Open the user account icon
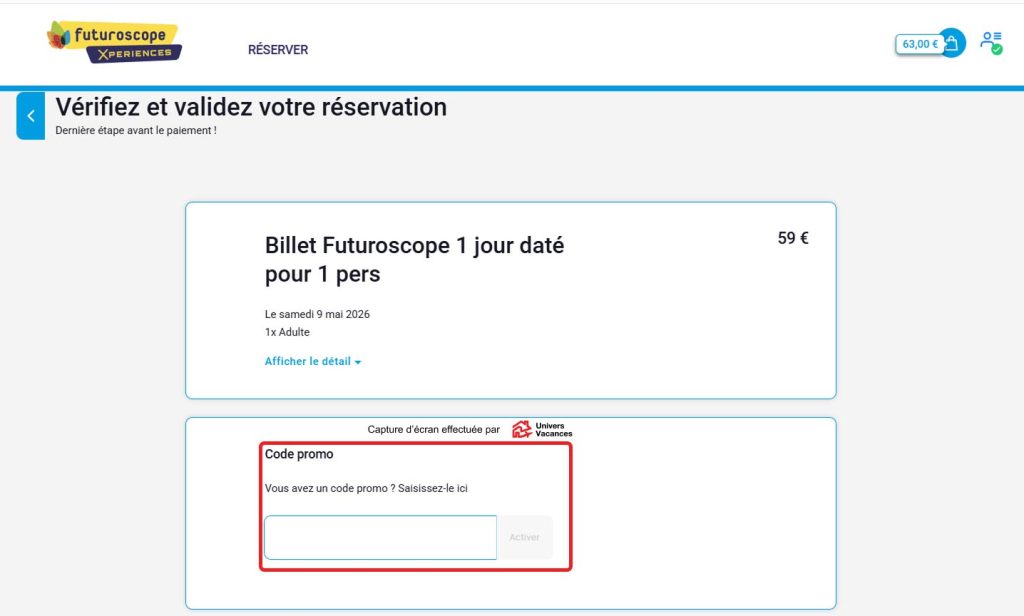 pos(990,42)
